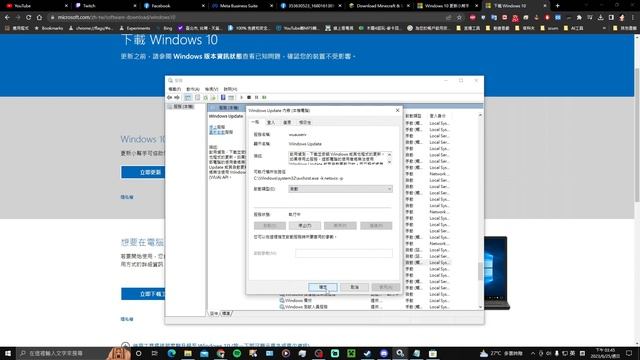The height and width of the screenshot is (360, 640).
Task: Click the 取消 (Cancel) button in dialog
Action: tap(354, 287)
